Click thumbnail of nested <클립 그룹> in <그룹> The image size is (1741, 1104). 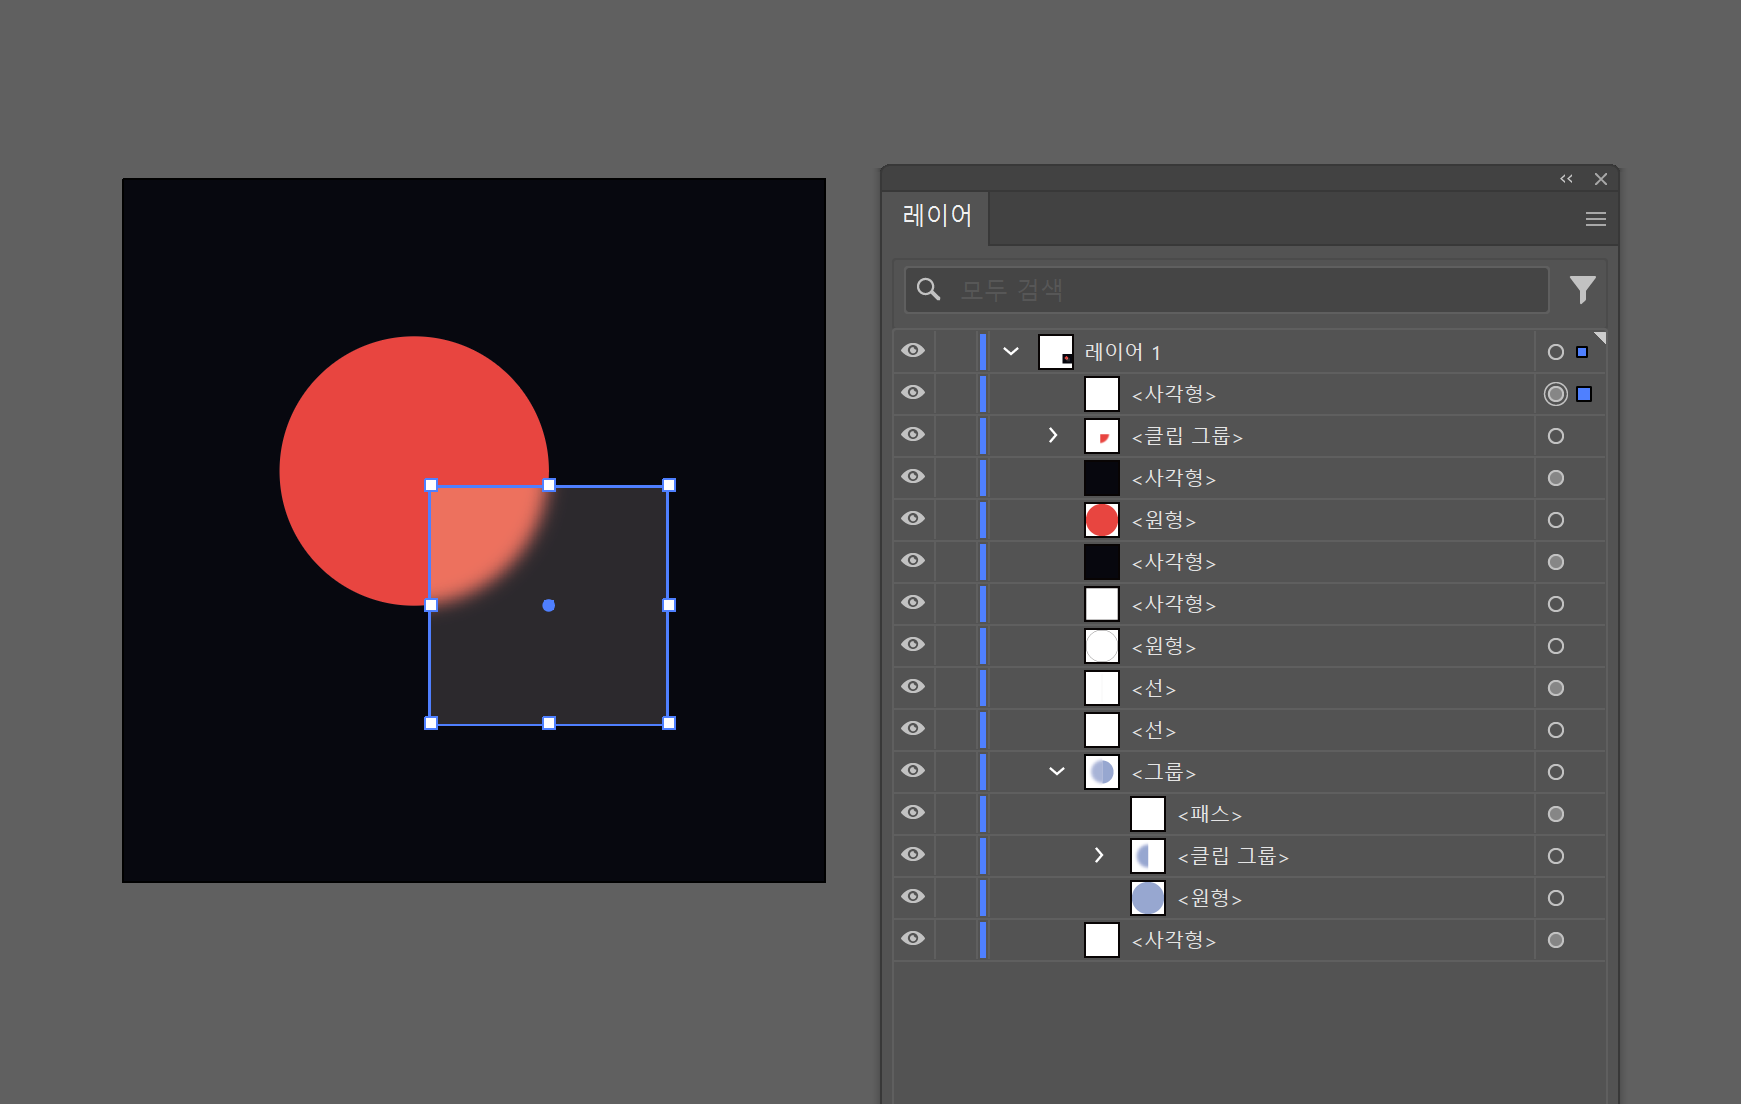1148,856
